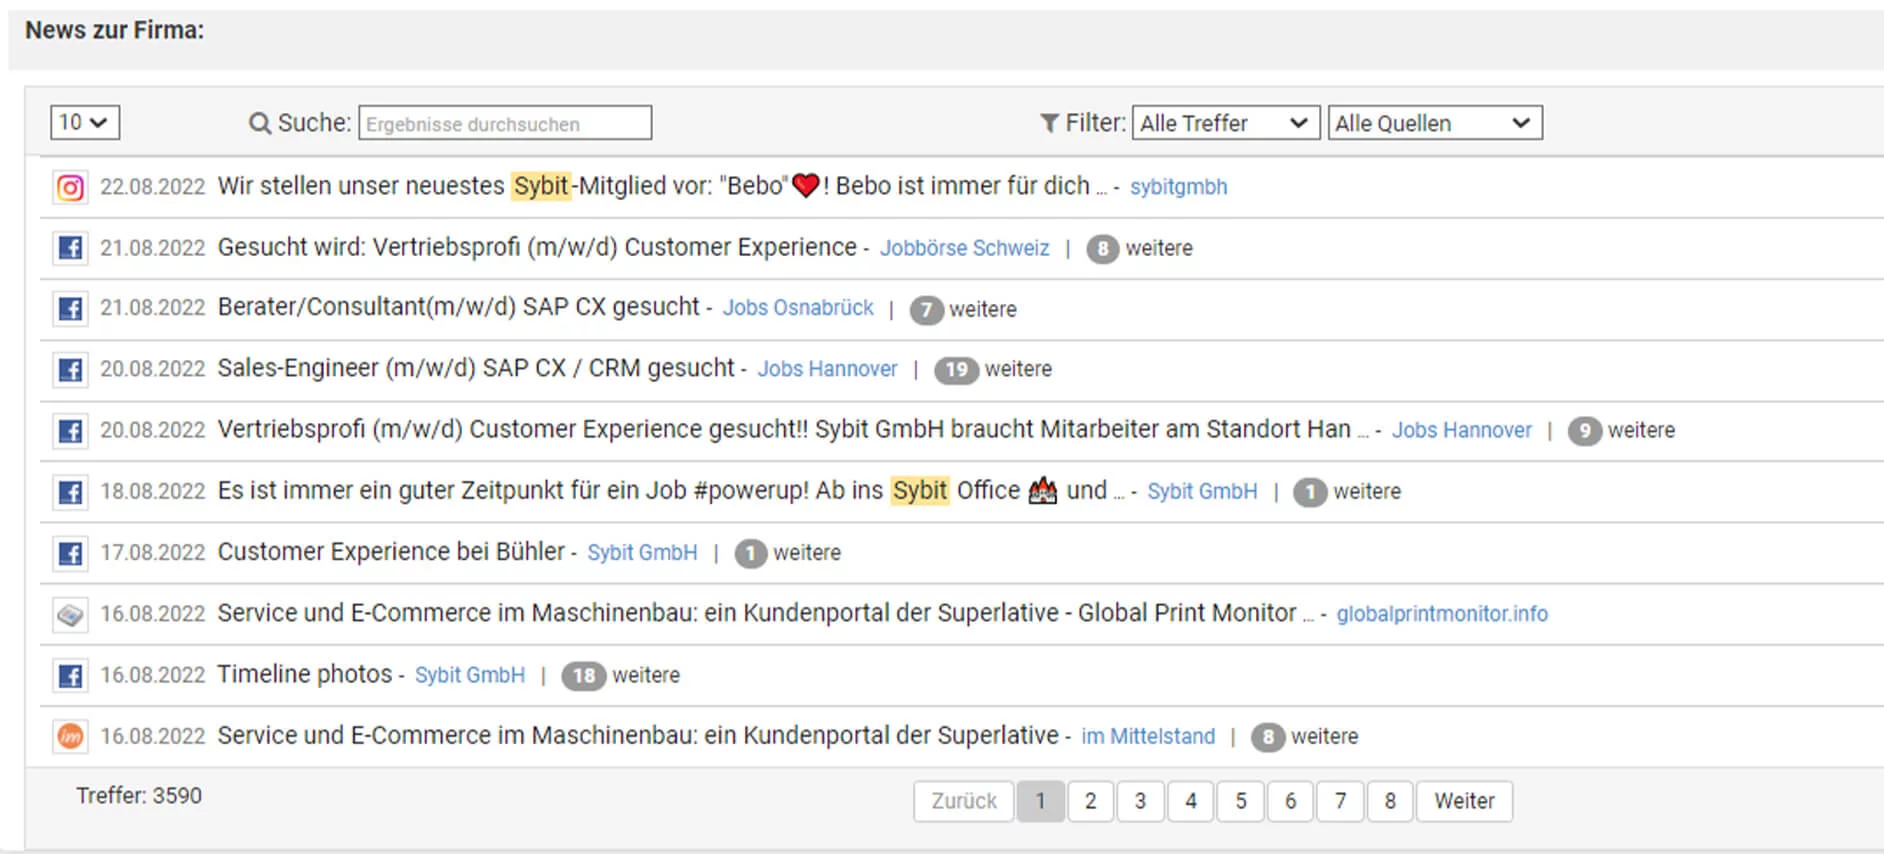Open headline 'Wir stellen unser neuestes Sybit-Mitglied vor'
1884x854 pixels.
(x=663, y=186)
